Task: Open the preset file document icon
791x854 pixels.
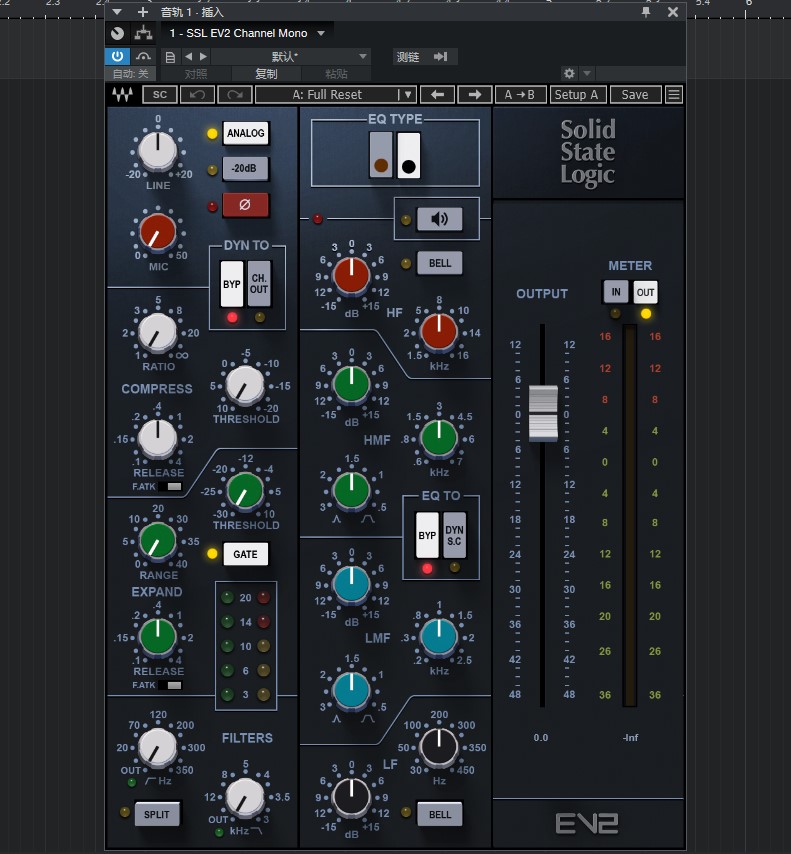Action: (170, 57)
